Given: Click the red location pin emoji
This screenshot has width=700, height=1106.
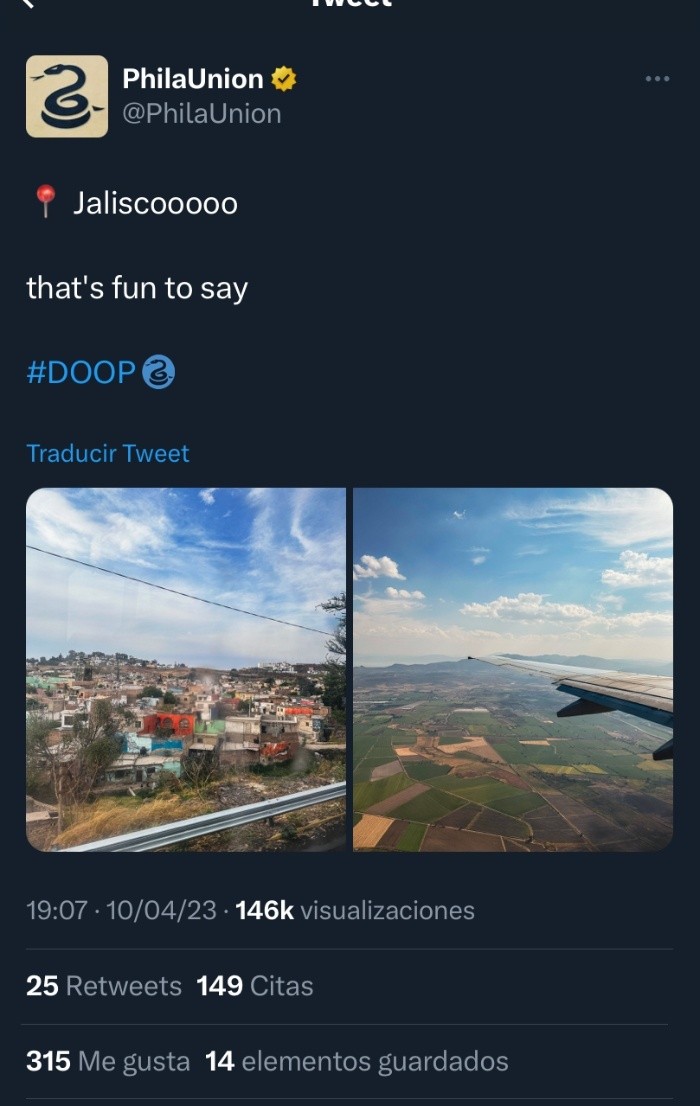Looking at the screenshot, I should 45,202.
